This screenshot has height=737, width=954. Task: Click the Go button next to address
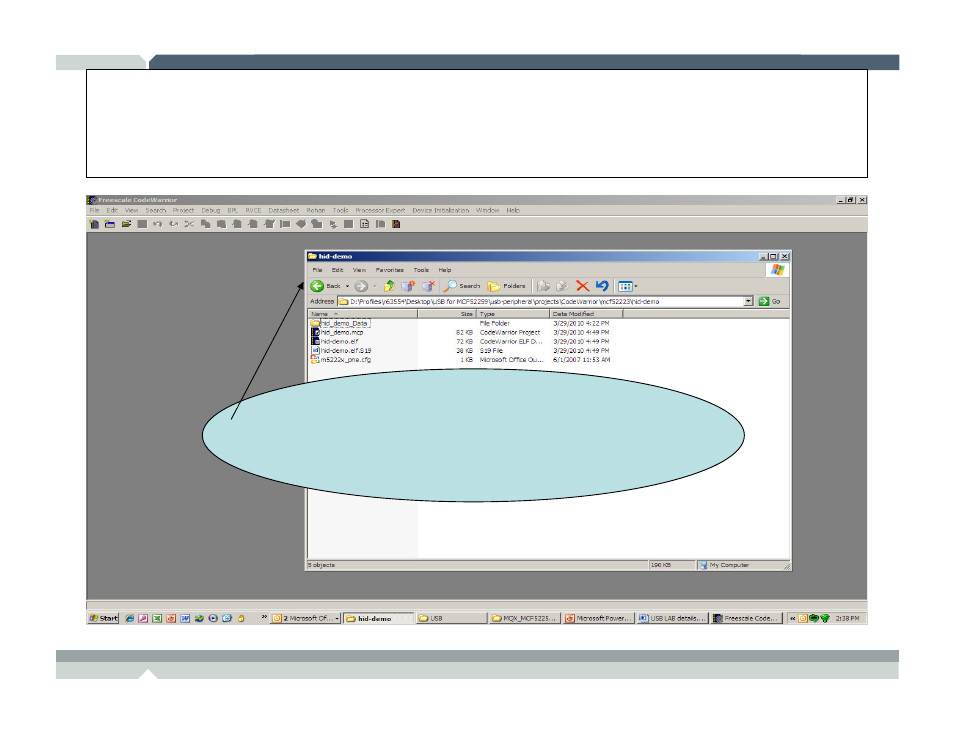[x=770, y=301]
